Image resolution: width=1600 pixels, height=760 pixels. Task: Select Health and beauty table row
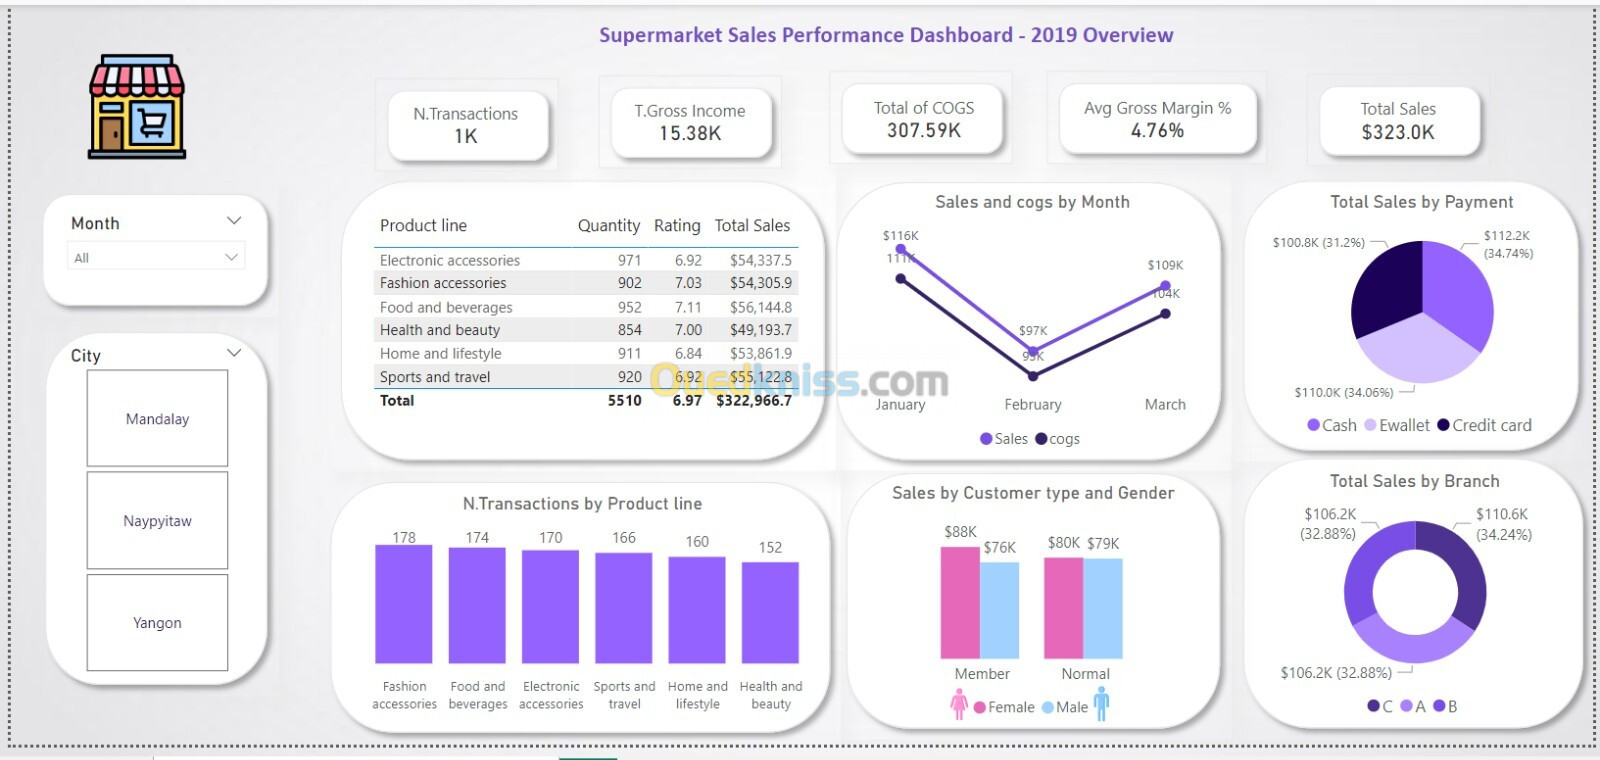[586, 330]
